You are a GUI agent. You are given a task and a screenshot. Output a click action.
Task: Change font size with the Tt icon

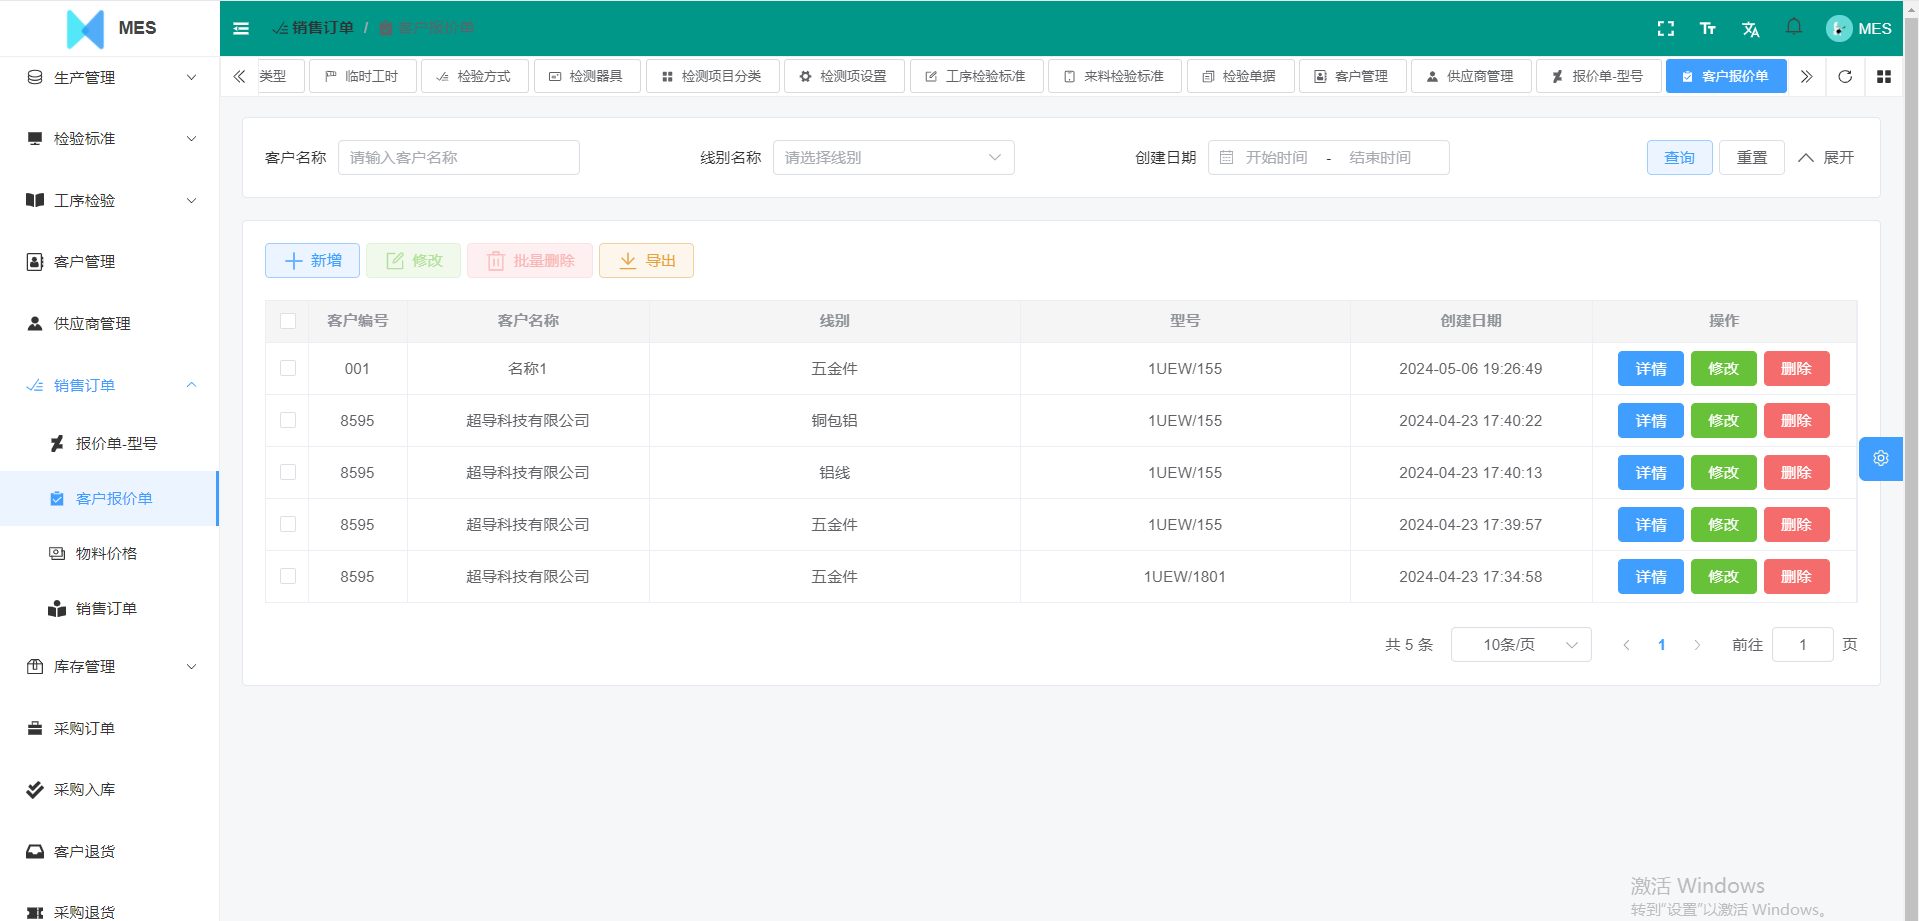tap(1708, 28)
